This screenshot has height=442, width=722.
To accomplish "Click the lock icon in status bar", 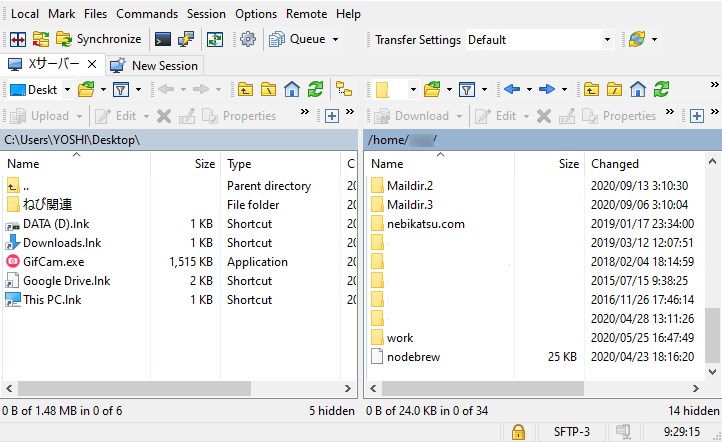I will pos(518,432).
